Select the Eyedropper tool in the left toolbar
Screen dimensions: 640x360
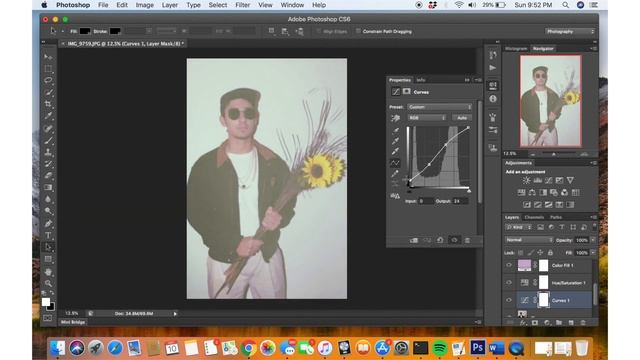coord(48,116)
